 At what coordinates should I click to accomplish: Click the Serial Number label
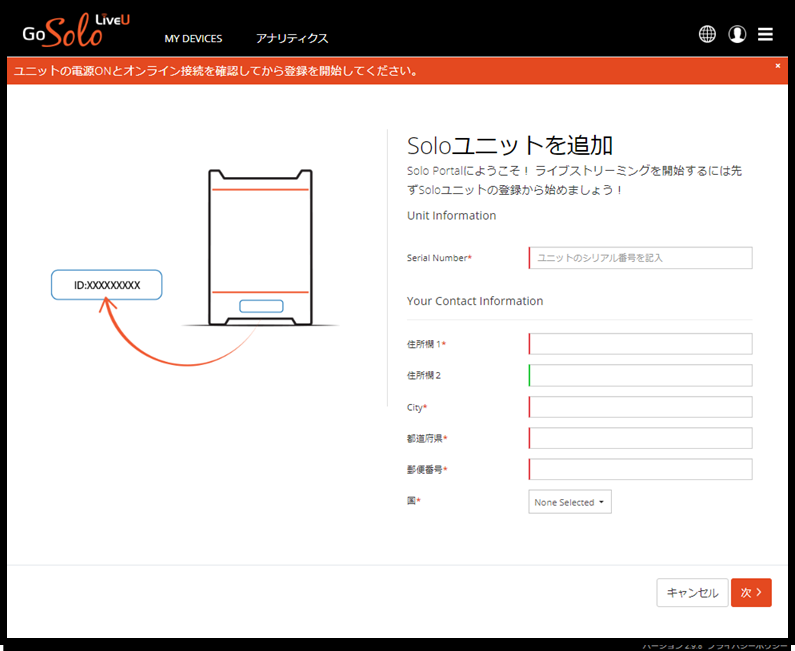[439, 258]
